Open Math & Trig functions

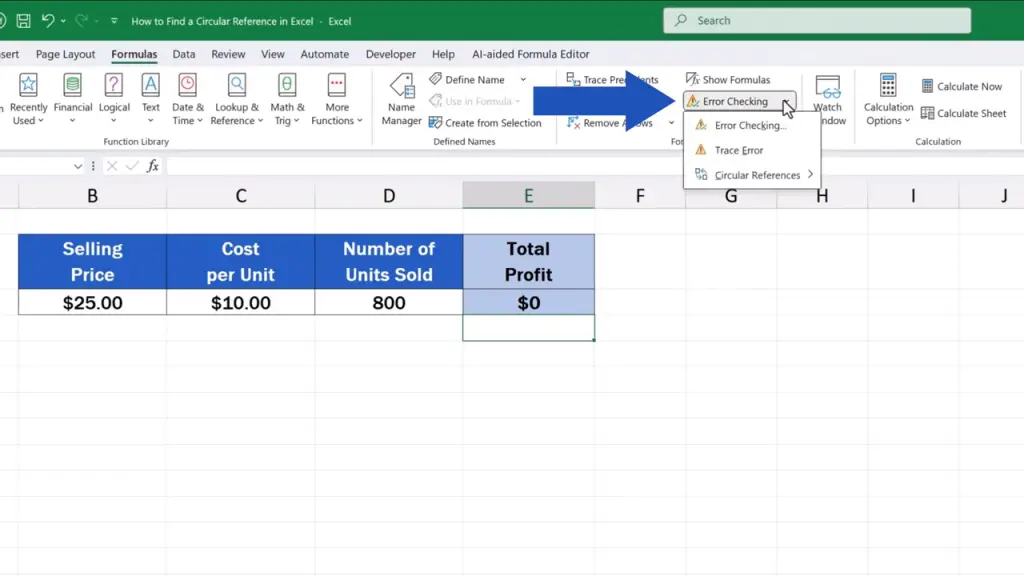pos(287,98)
